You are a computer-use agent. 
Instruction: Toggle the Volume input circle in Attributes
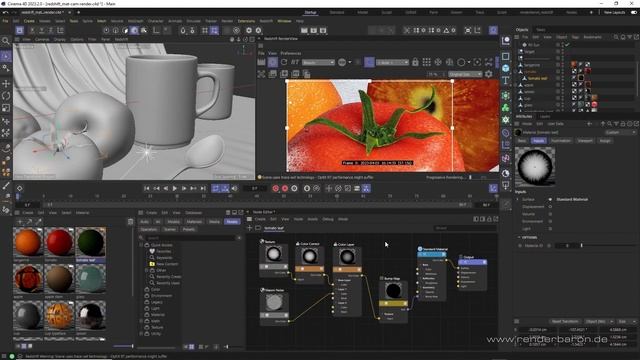tap(550, 214)
